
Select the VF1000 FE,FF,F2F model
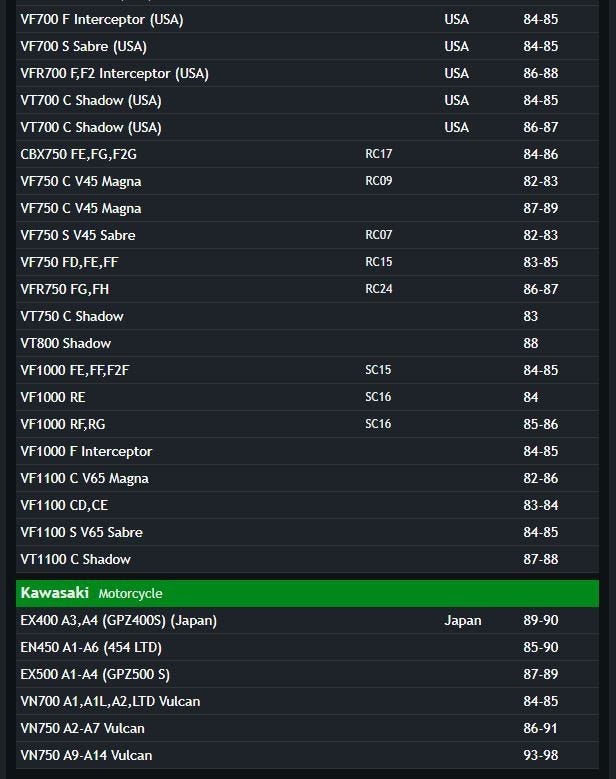[75, 370]
